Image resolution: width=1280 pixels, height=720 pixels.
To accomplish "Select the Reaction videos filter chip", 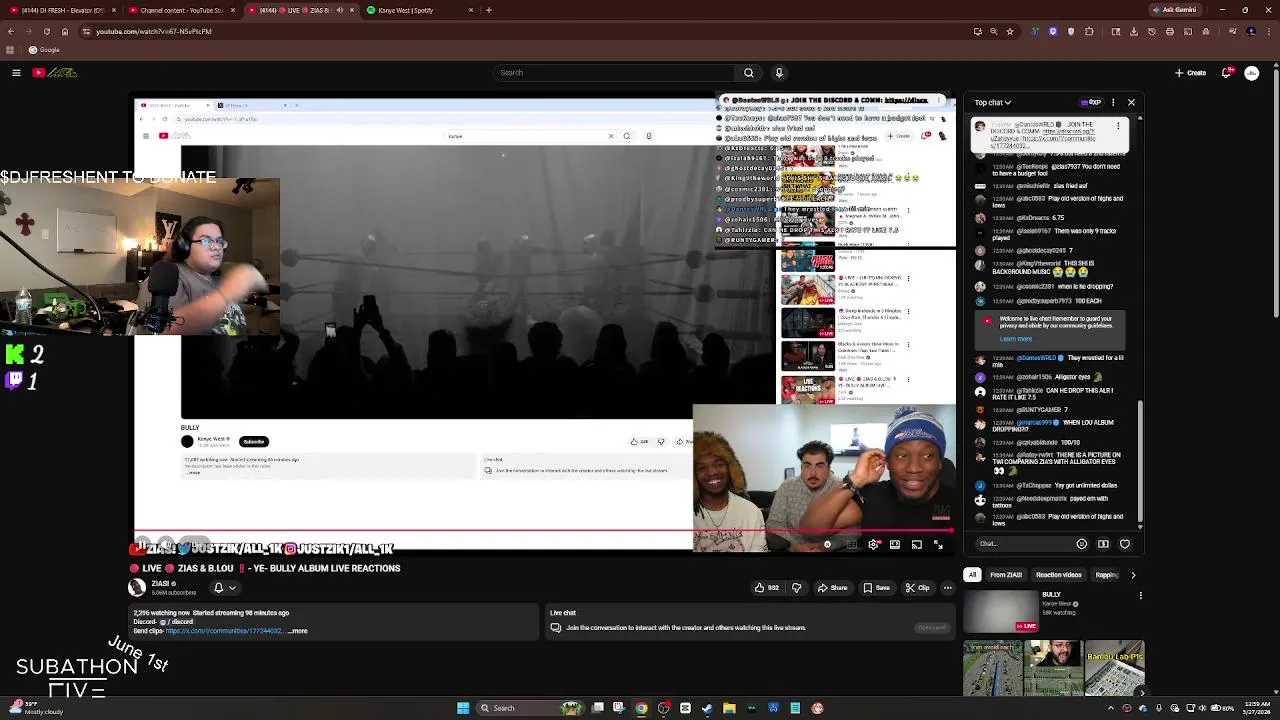I will 1058,575.
